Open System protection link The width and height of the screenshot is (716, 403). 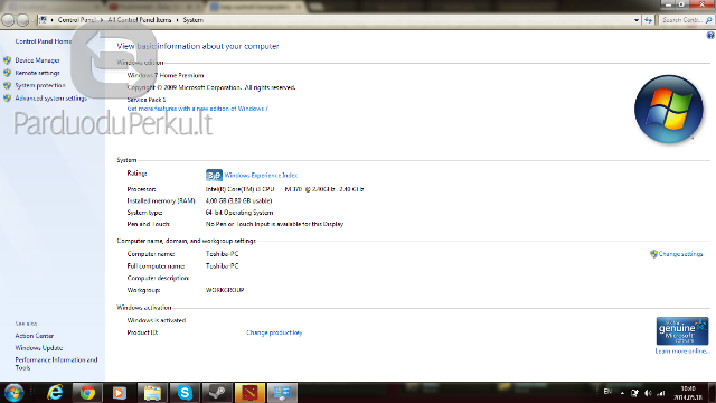[x=40, y=86]
